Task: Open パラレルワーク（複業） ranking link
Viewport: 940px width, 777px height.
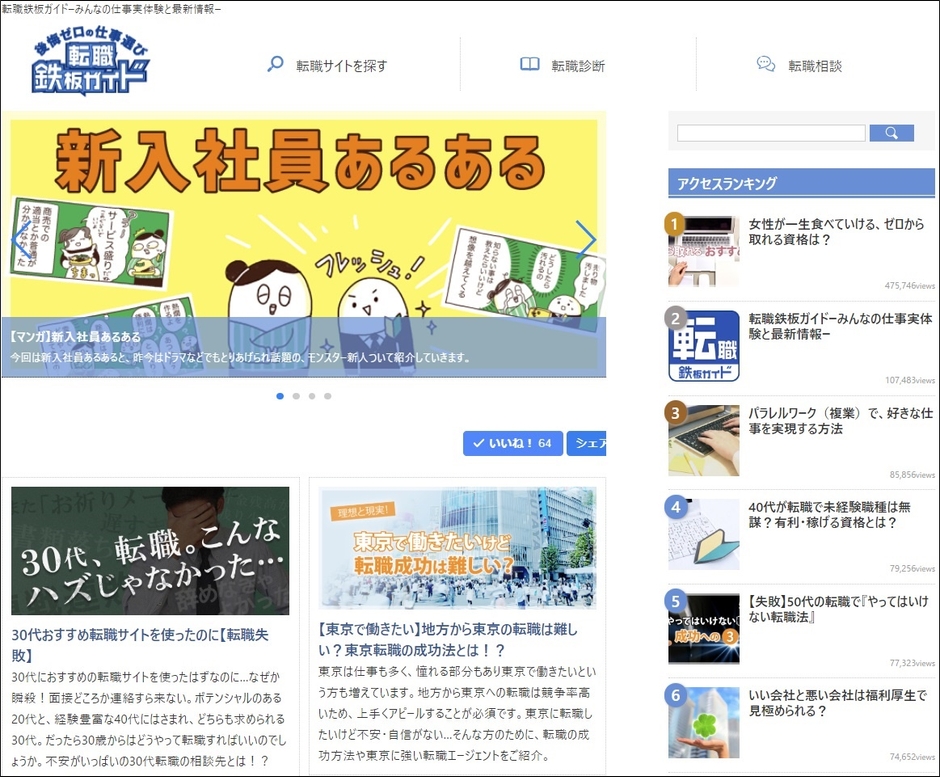Action: click(840, 421)
